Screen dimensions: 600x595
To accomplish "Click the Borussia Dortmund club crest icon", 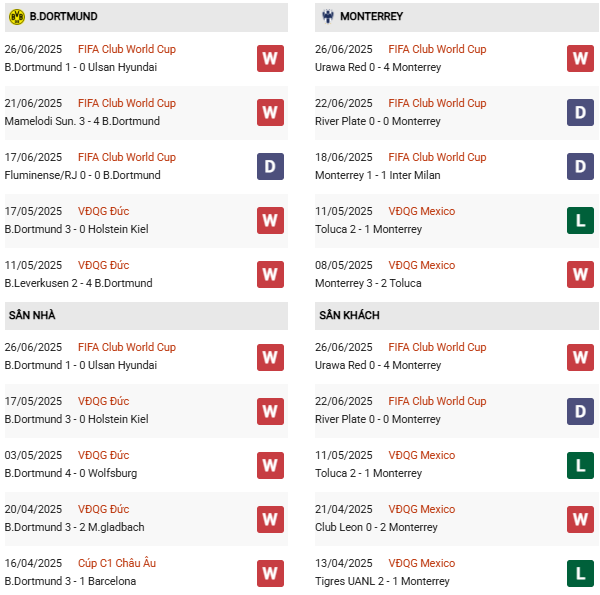I will coord(16,17).
